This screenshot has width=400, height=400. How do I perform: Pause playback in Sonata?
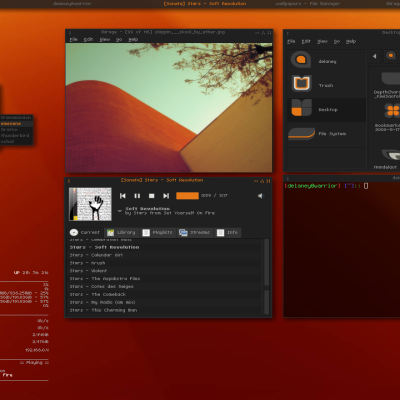(x=137, y=196)
